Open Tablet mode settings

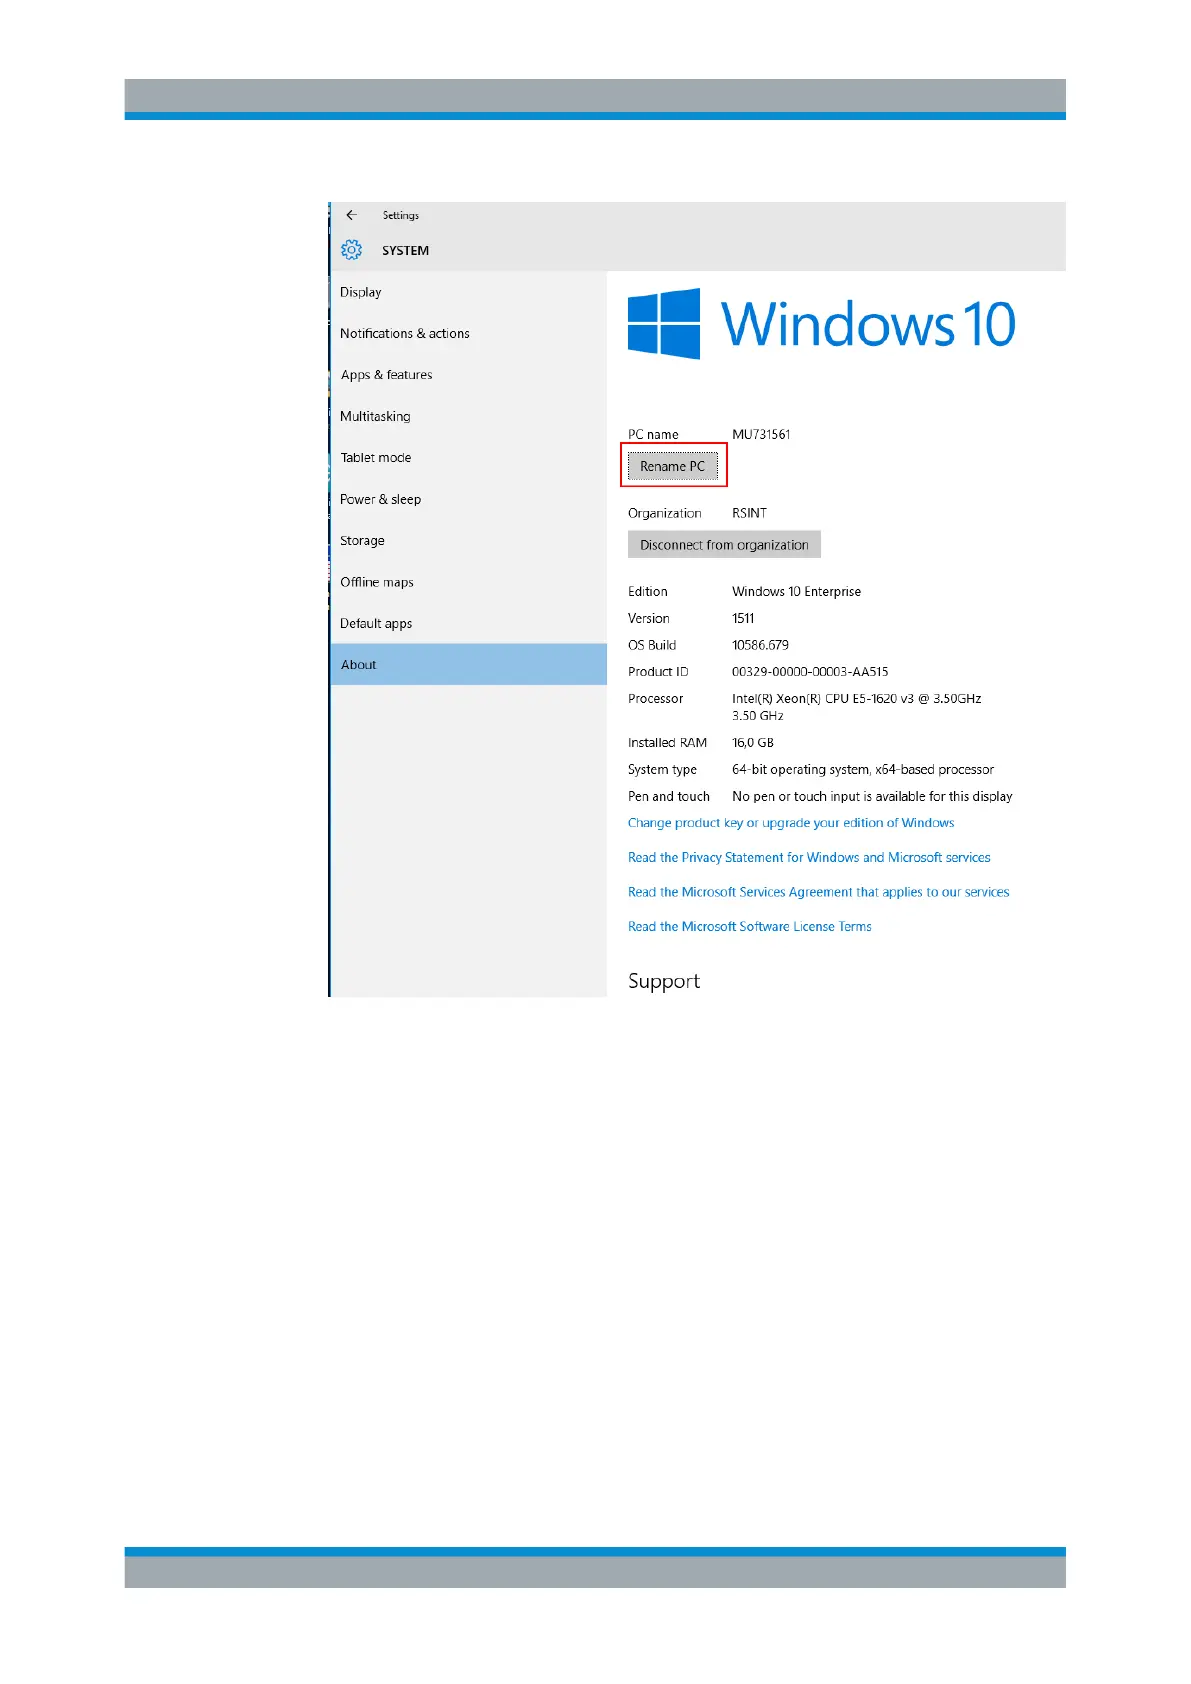(468, 458)
